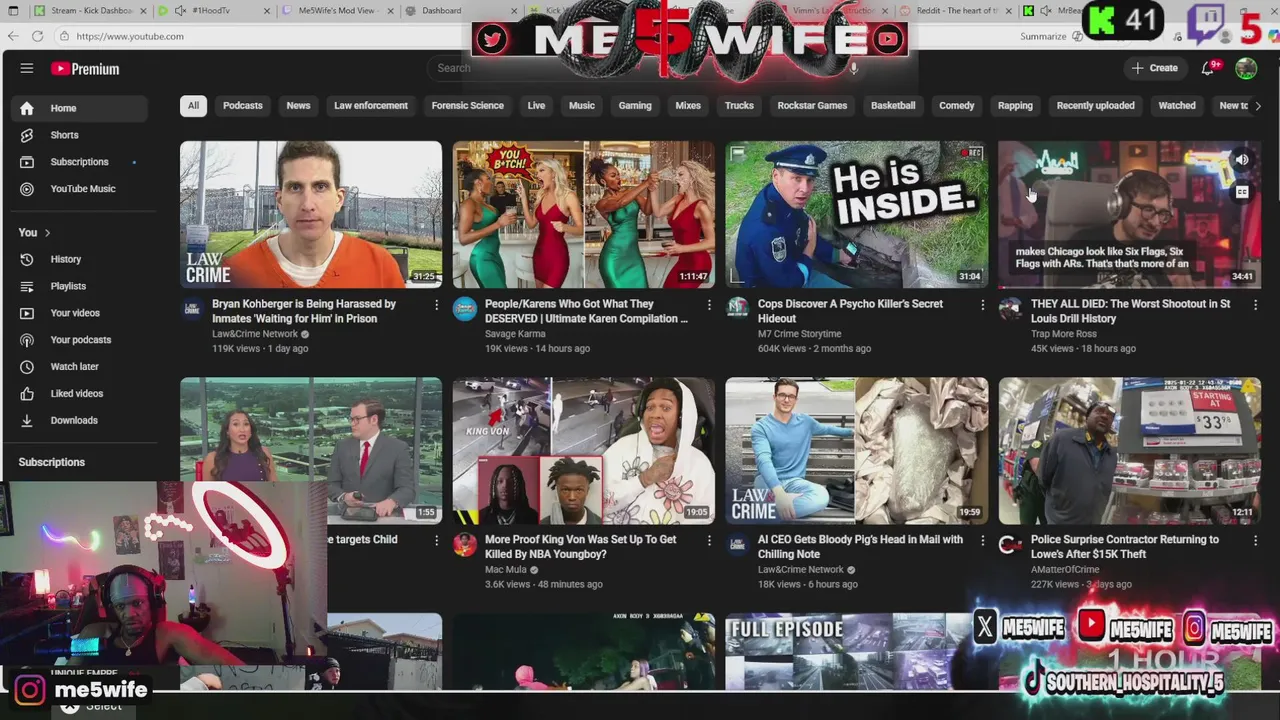Open the Bryan Kohberger video thumbnail
1280x720 pixels.
point(311,214)
